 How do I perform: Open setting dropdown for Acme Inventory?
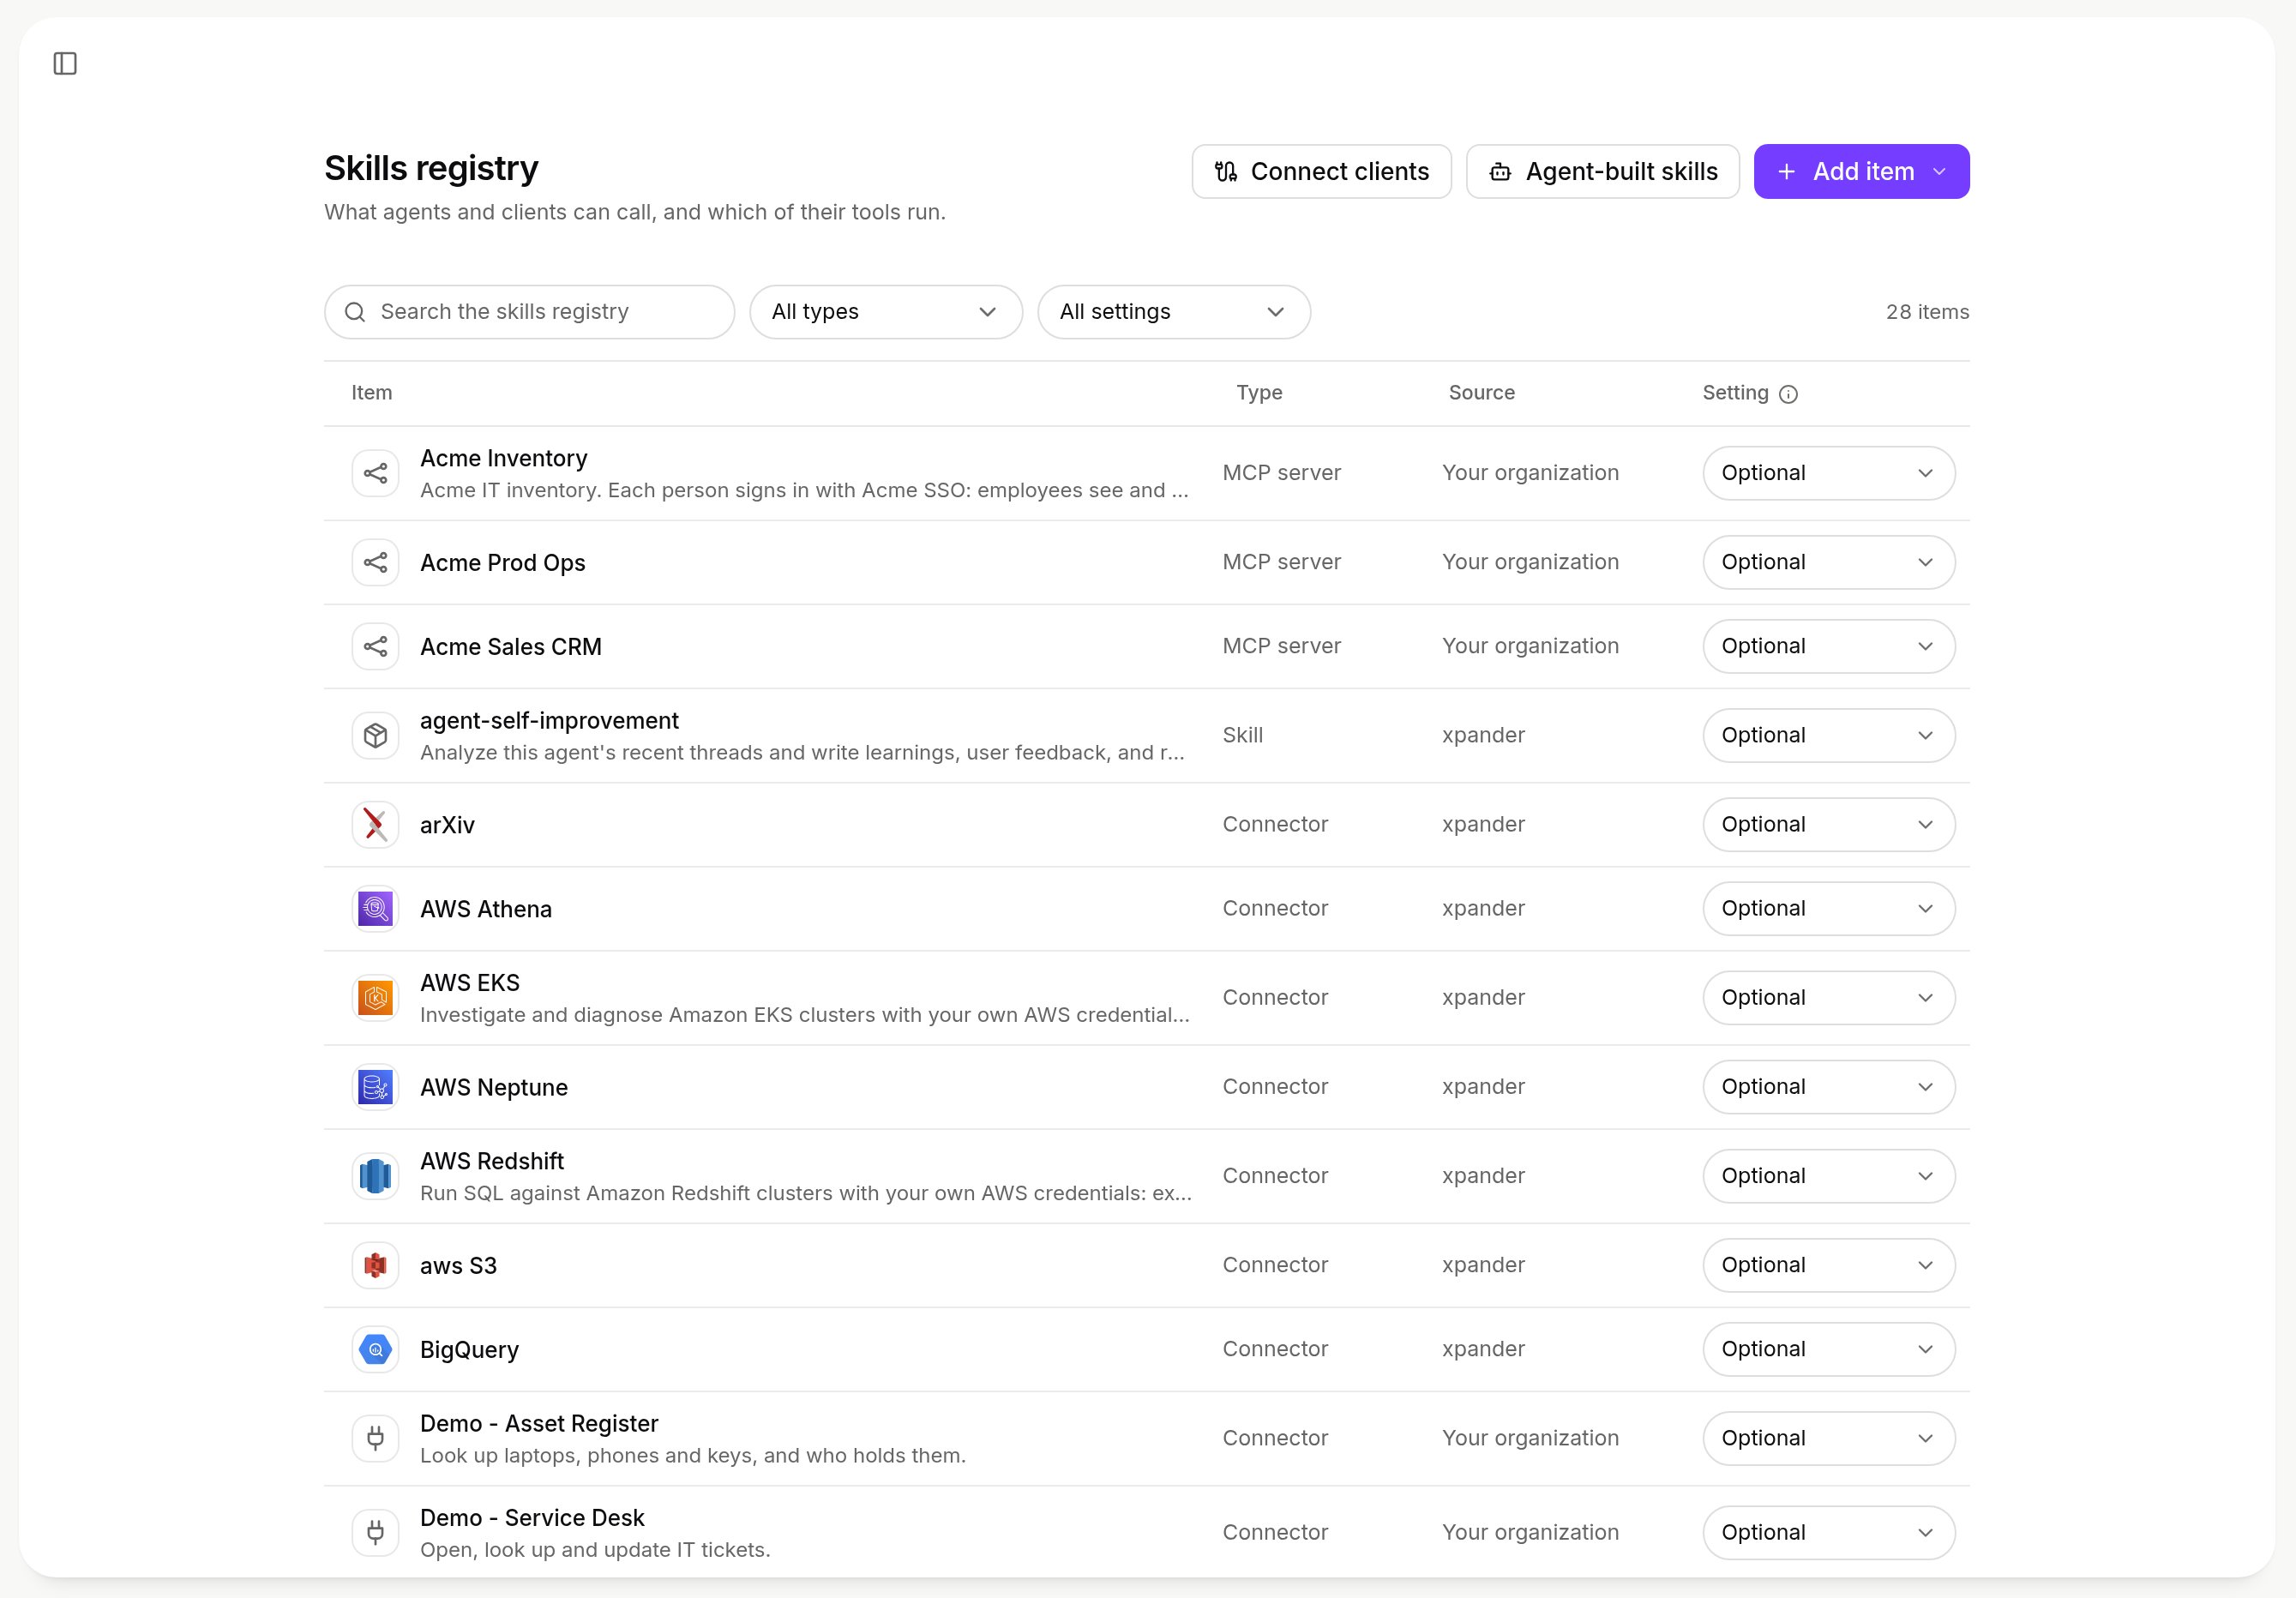1828,473
